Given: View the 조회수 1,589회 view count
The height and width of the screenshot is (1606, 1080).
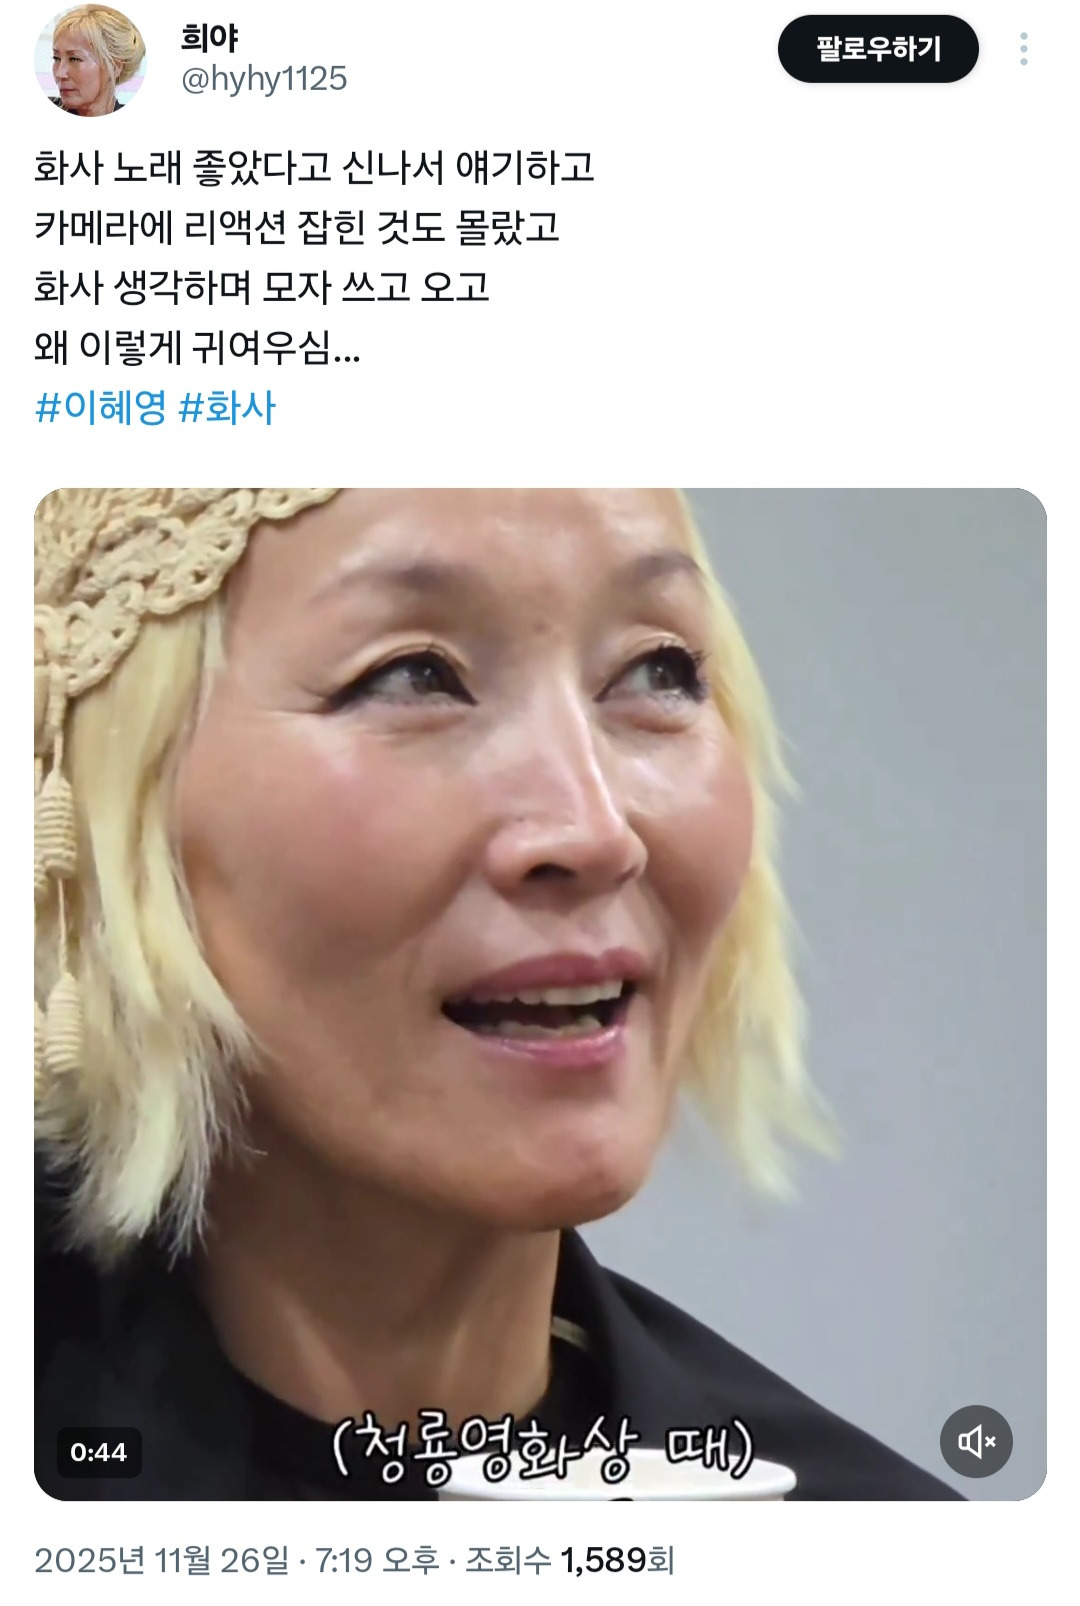Looking at the screenshot, I should (570, 1560).
